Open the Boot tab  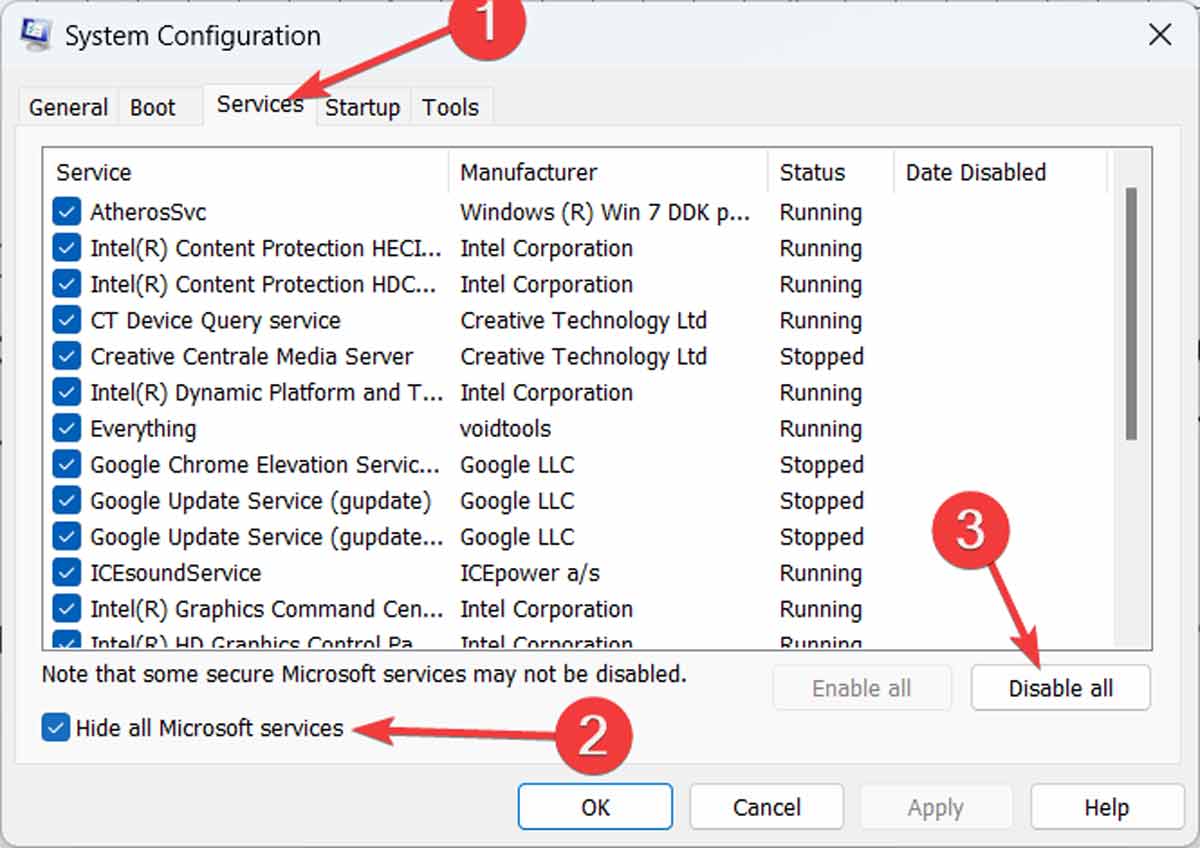[x=154, y=106]
